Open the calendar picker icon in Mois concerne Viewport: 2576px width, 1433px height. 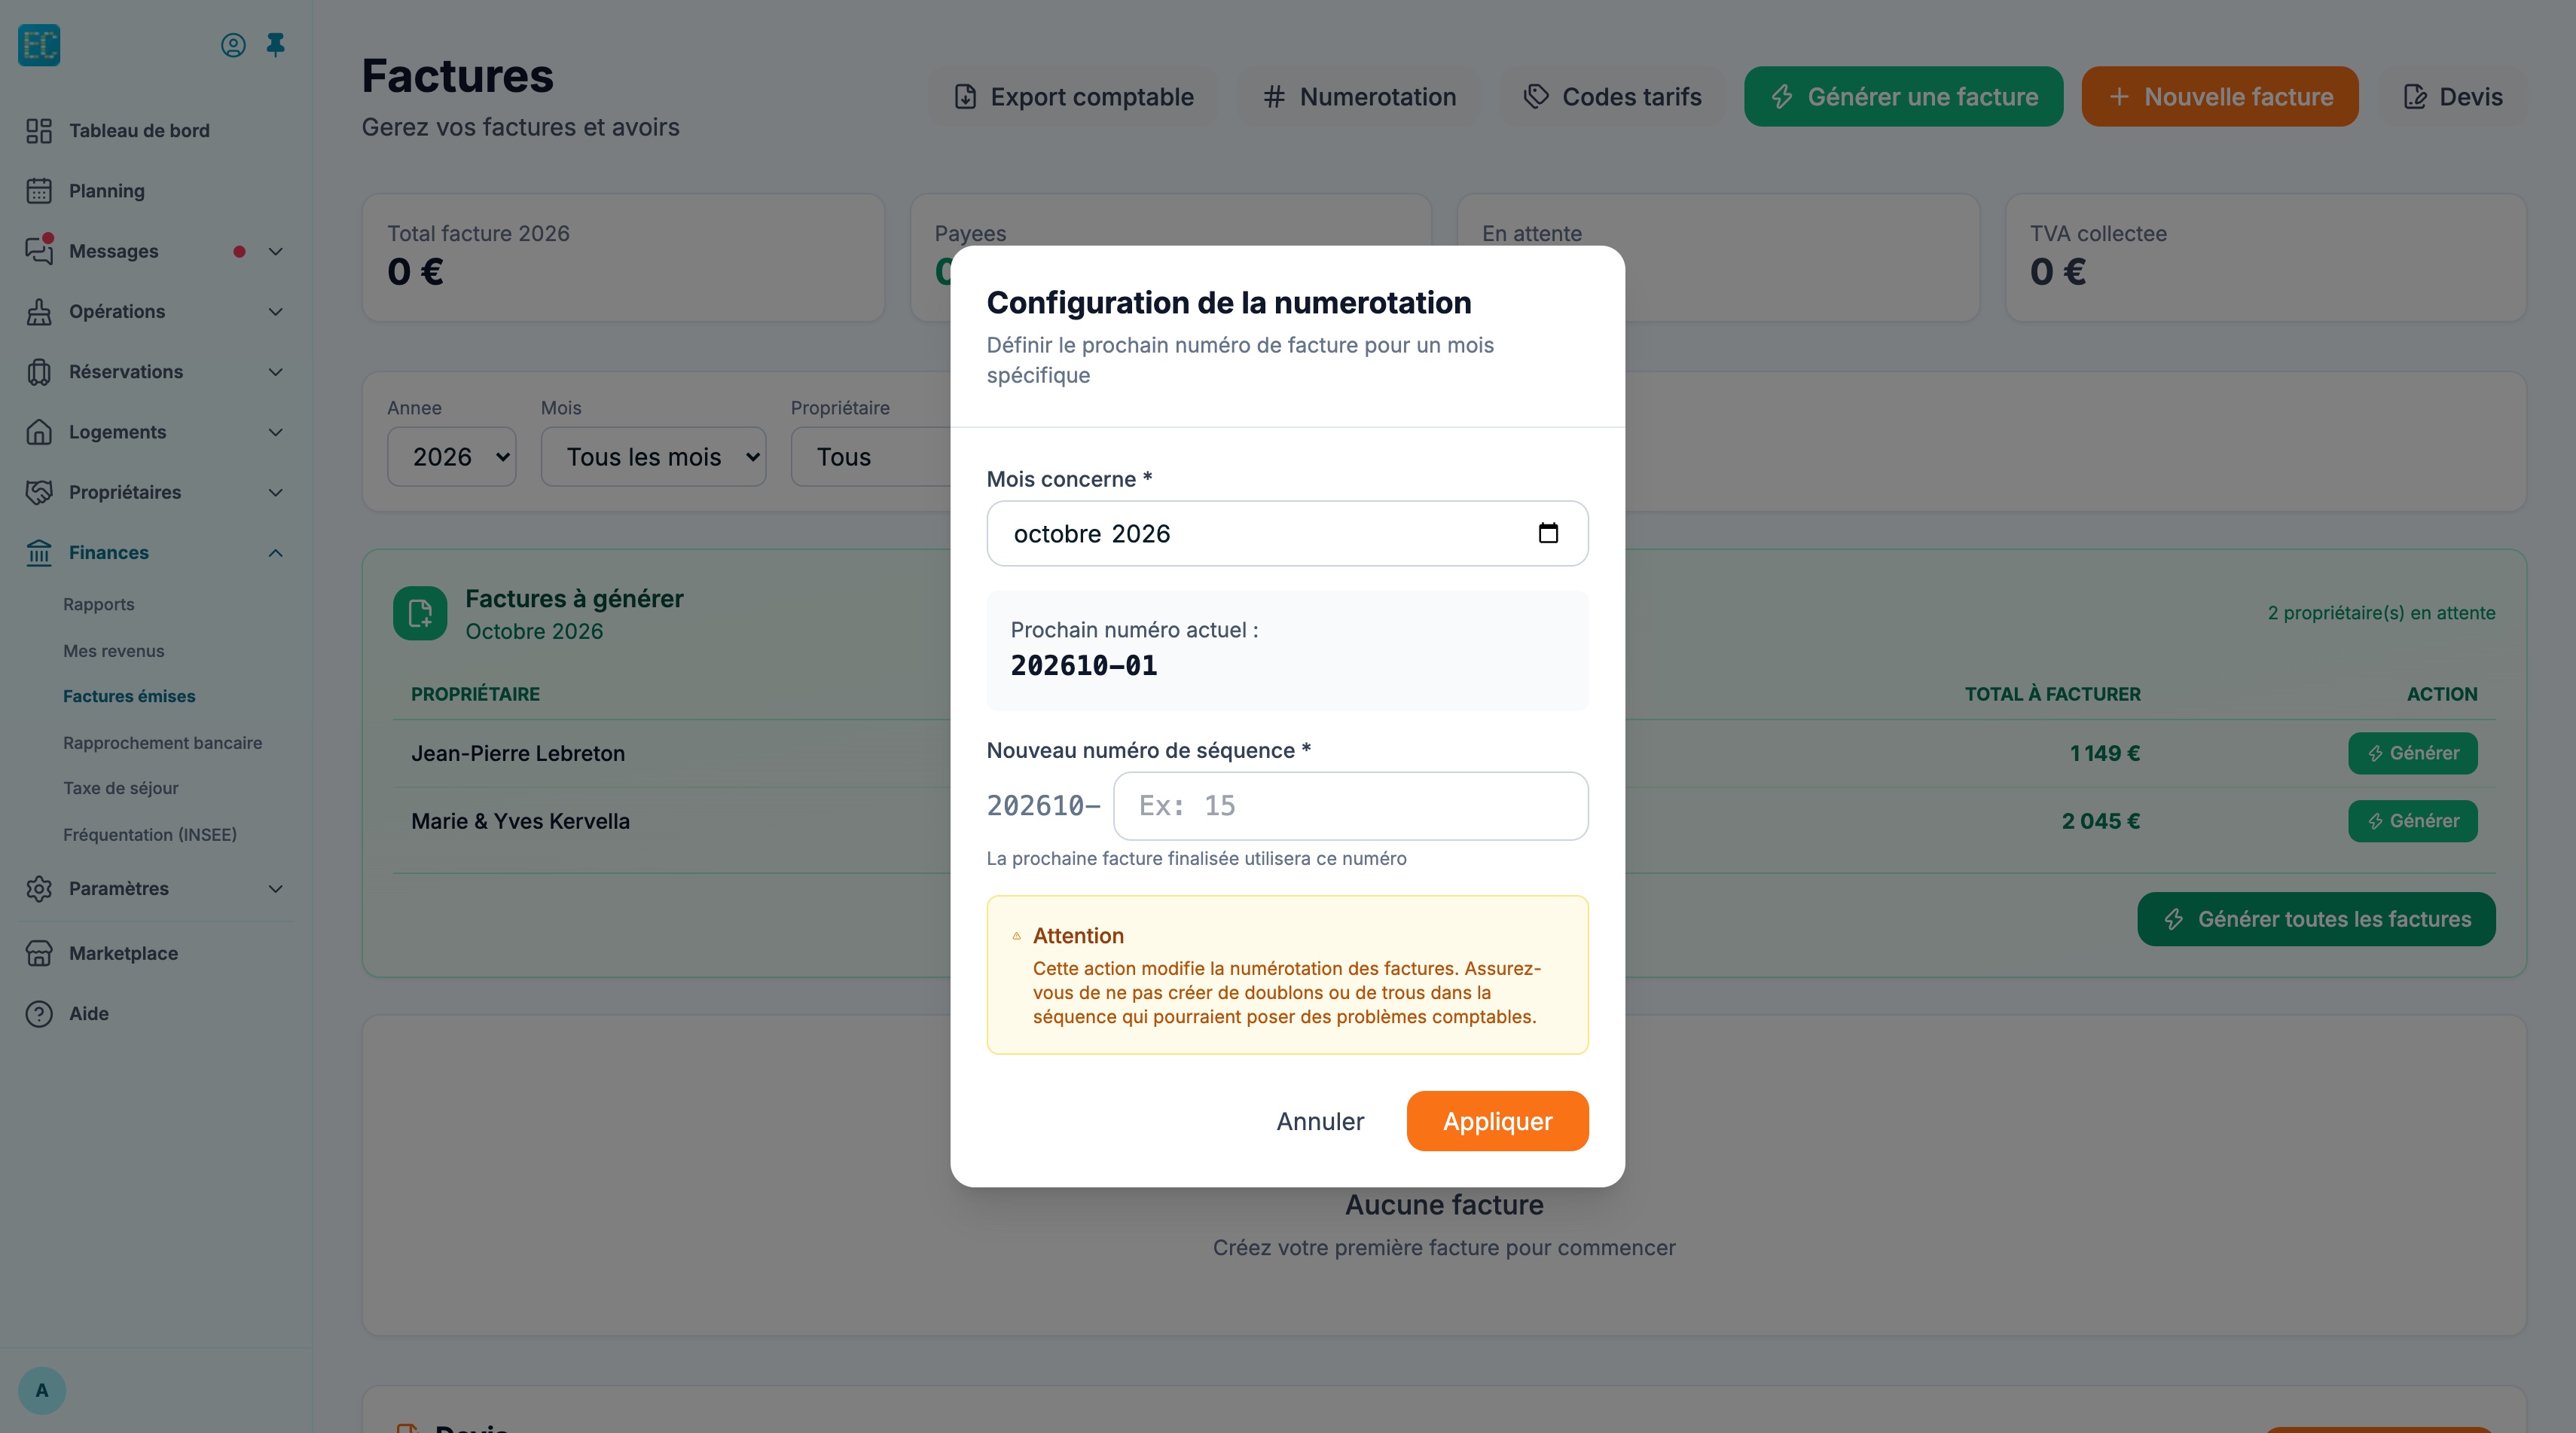[1548, 533]
